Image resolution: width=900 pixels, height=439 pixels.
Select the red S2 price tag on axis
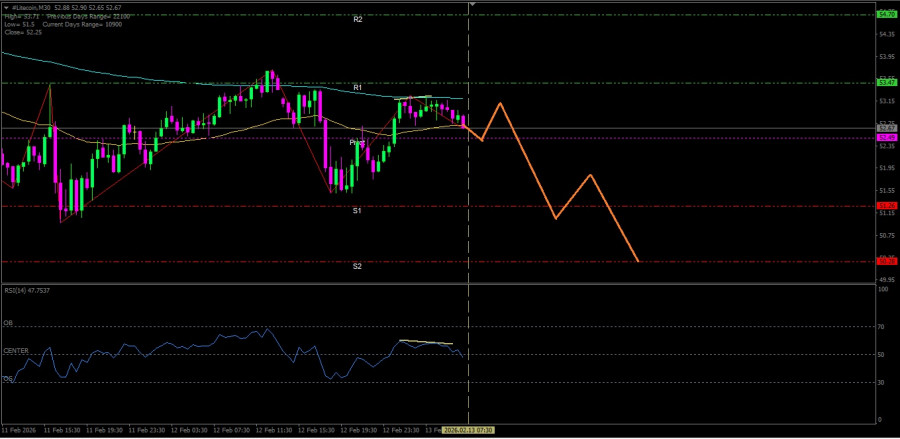point(886,261)
